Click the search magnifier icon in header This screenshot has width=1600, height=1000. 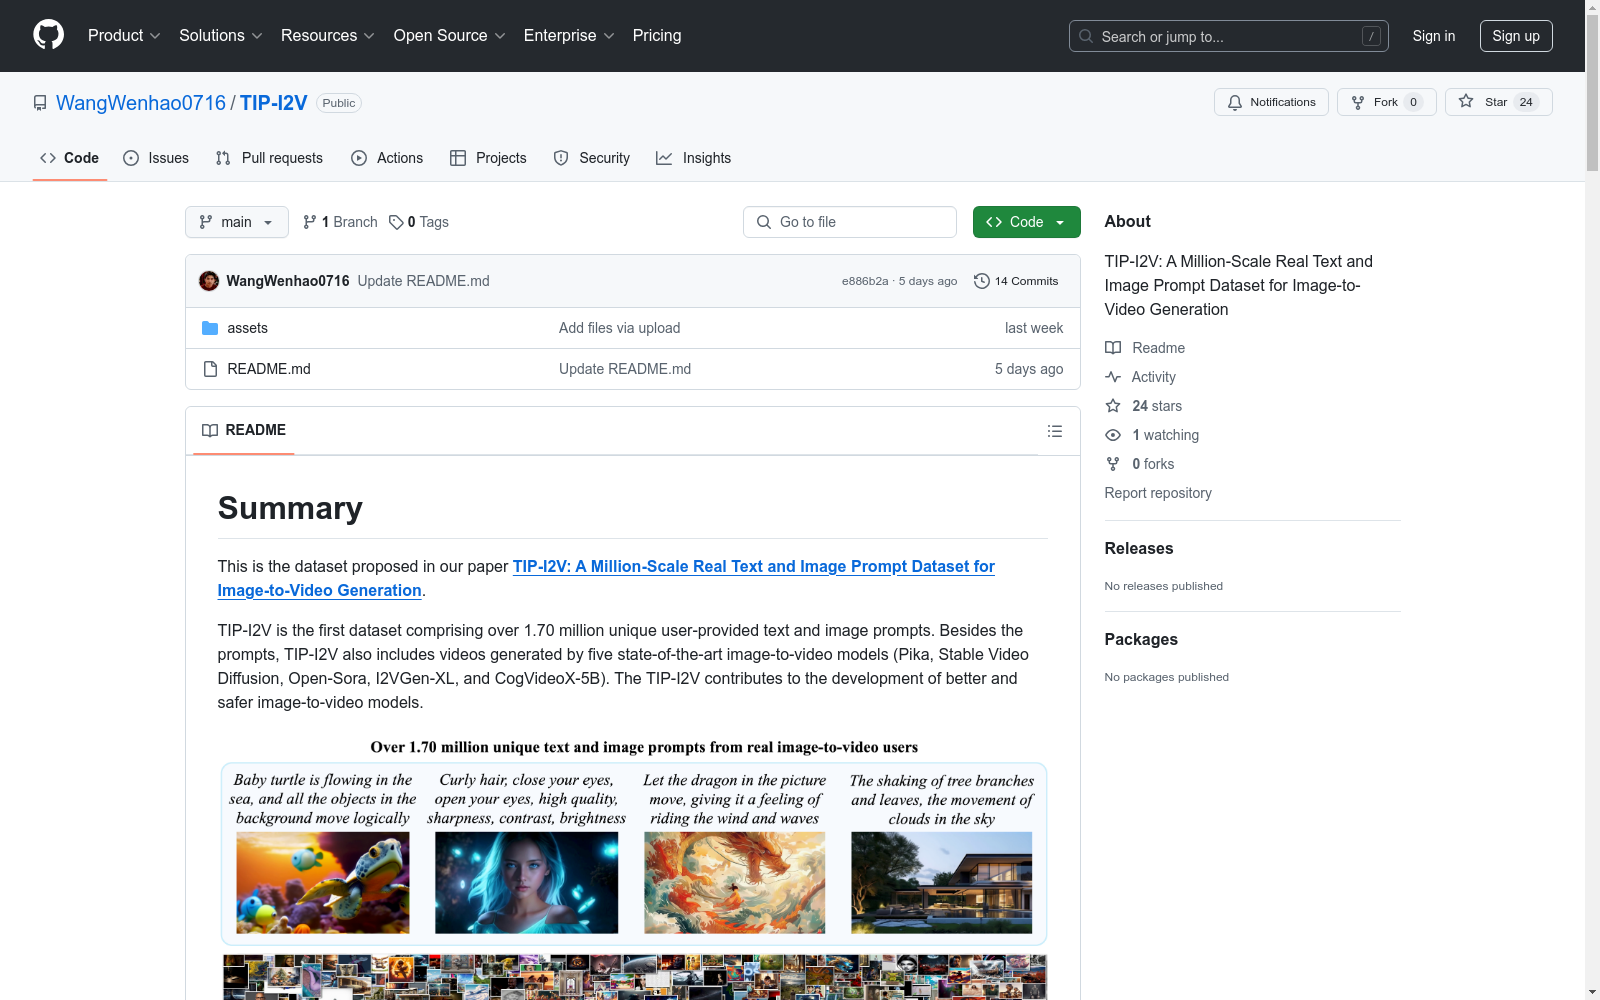click(1086, 36)
